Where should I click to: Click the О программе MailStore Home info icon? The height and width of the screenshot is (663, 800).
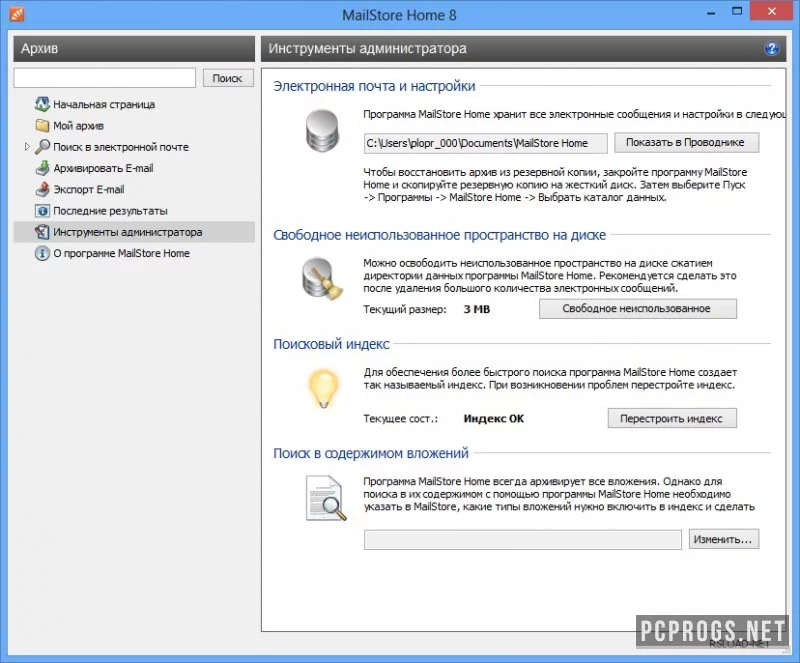click(x=42, y=253)
